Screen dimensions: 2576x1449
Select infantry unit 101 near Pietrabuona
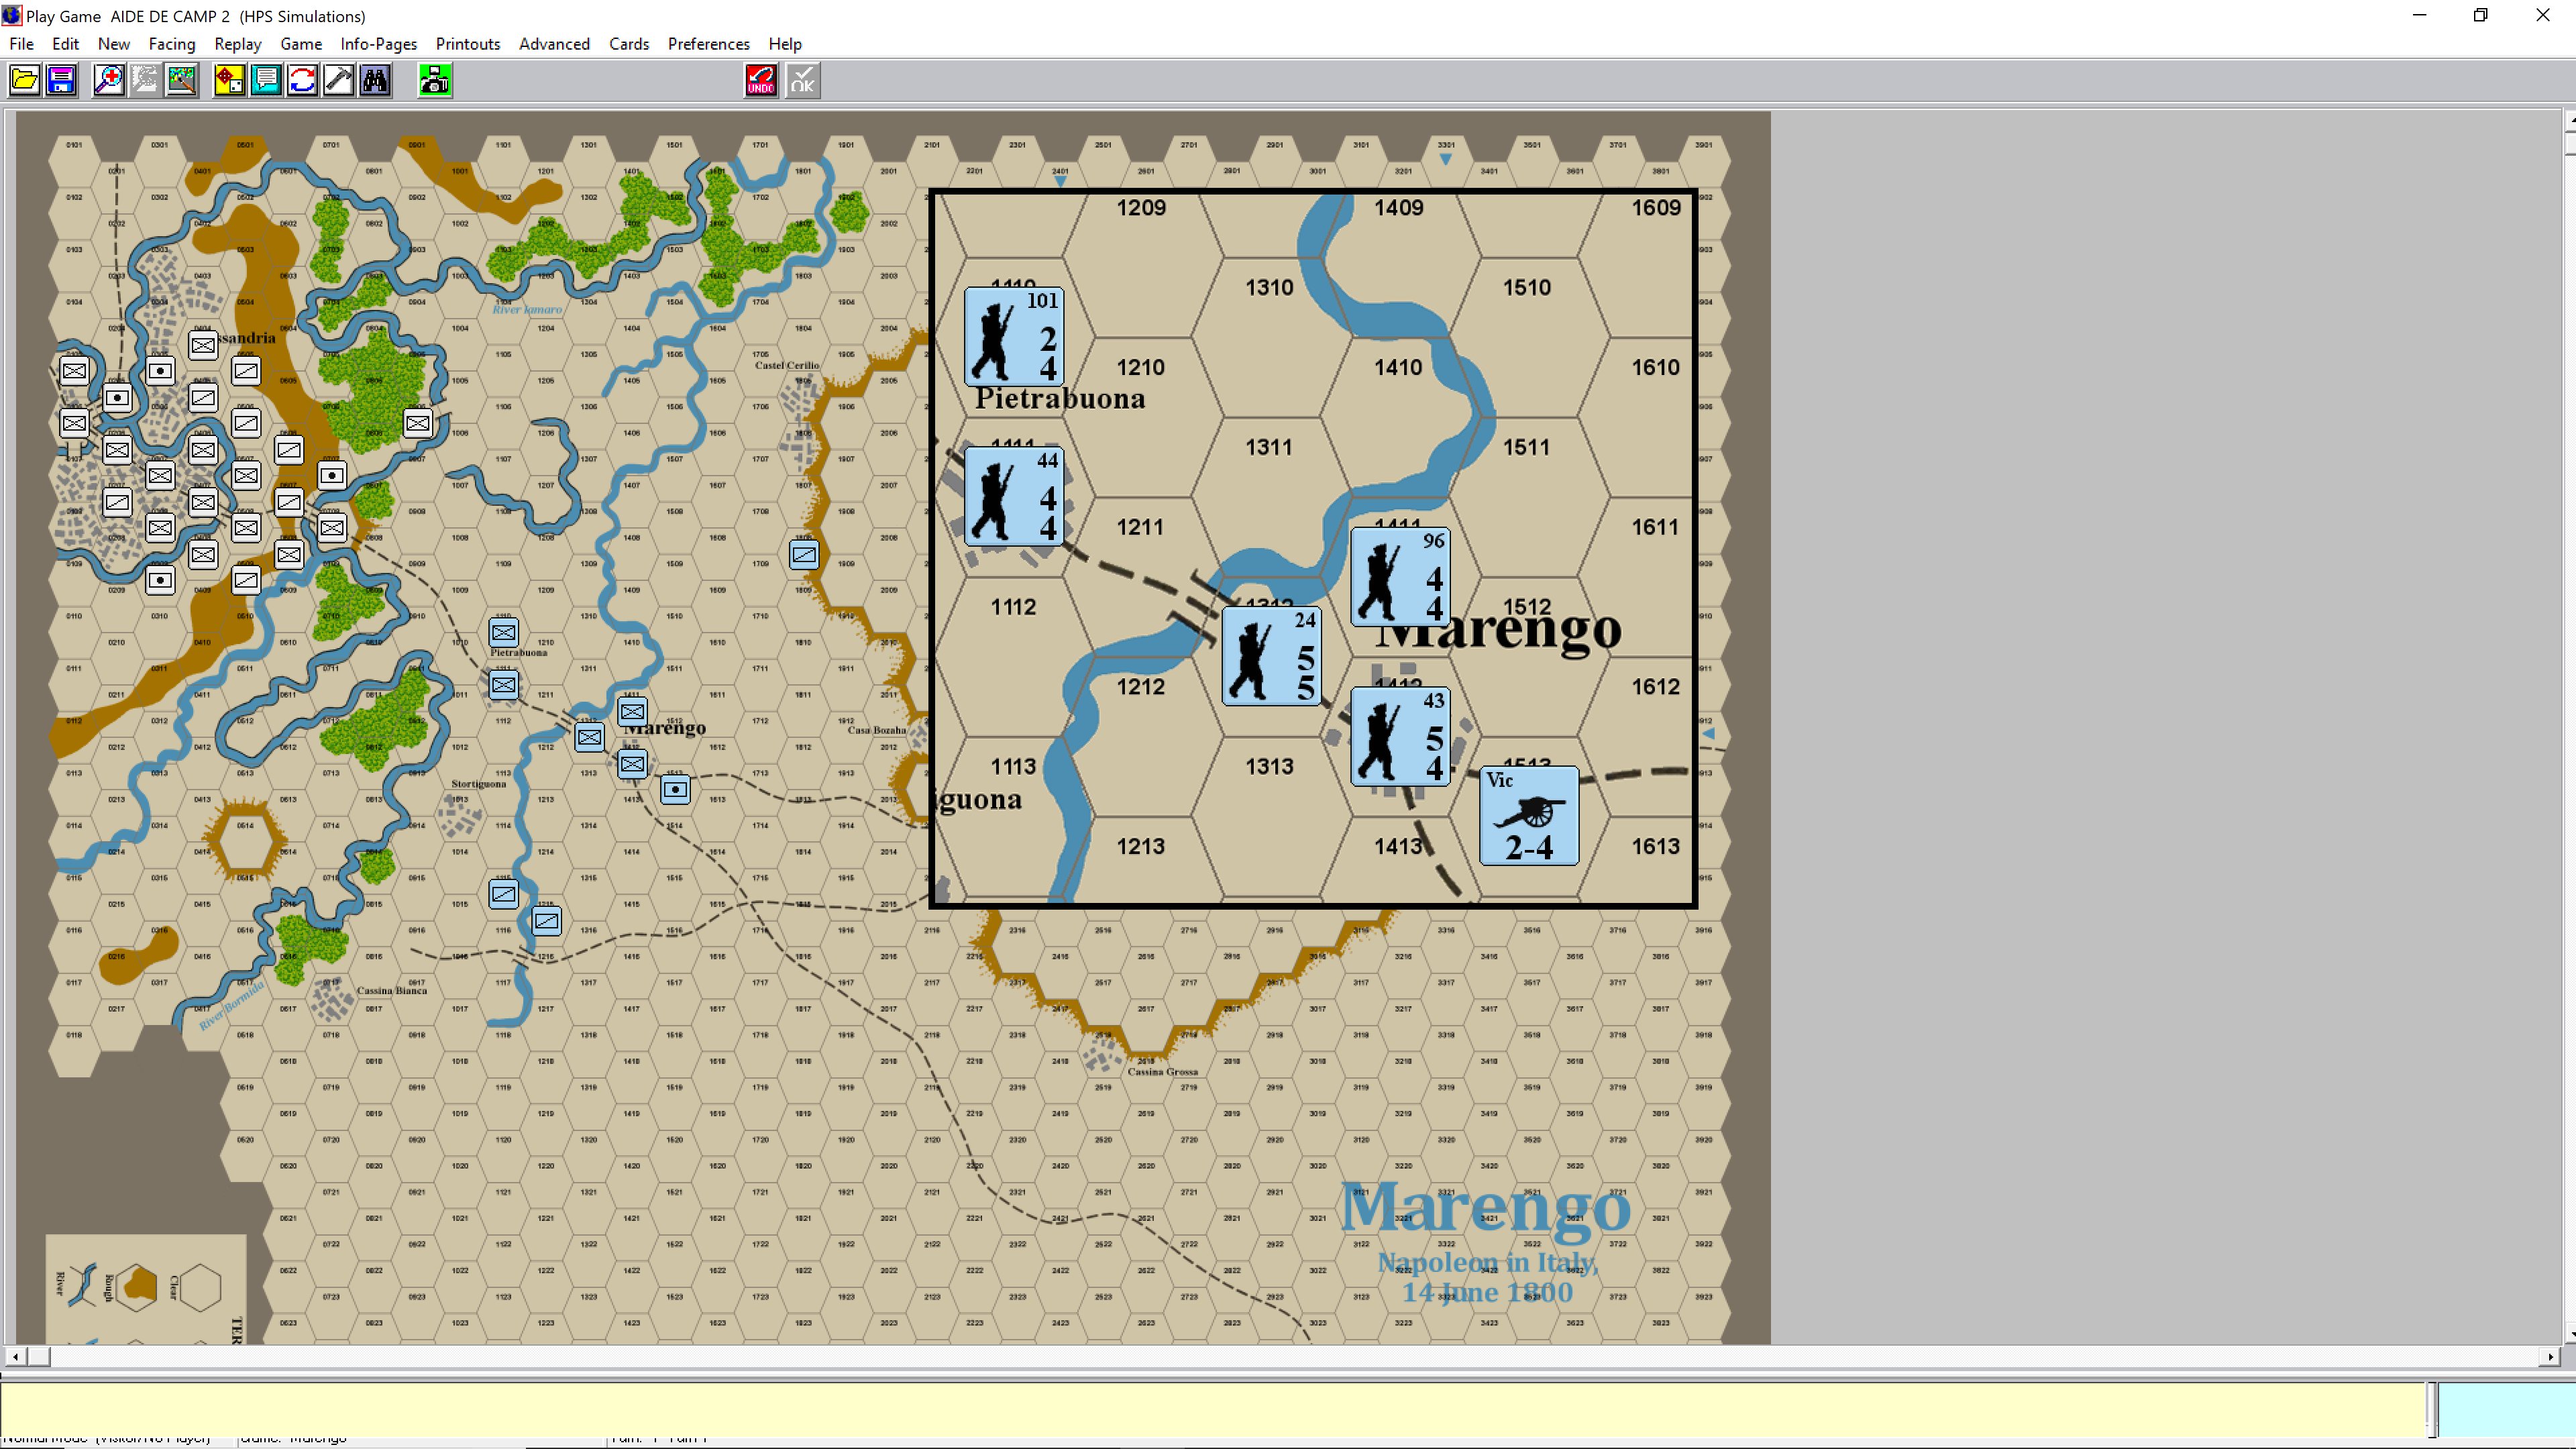[1013, 337]
